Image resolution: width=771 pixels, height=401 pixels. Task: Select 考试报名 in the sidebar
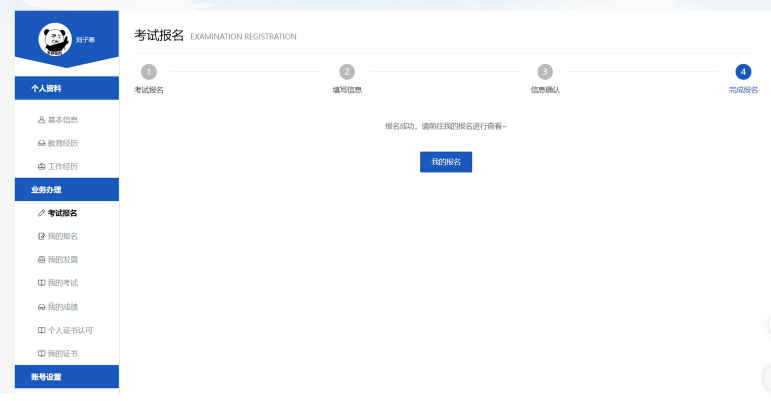pyautogui.click(x=62, y=213)
